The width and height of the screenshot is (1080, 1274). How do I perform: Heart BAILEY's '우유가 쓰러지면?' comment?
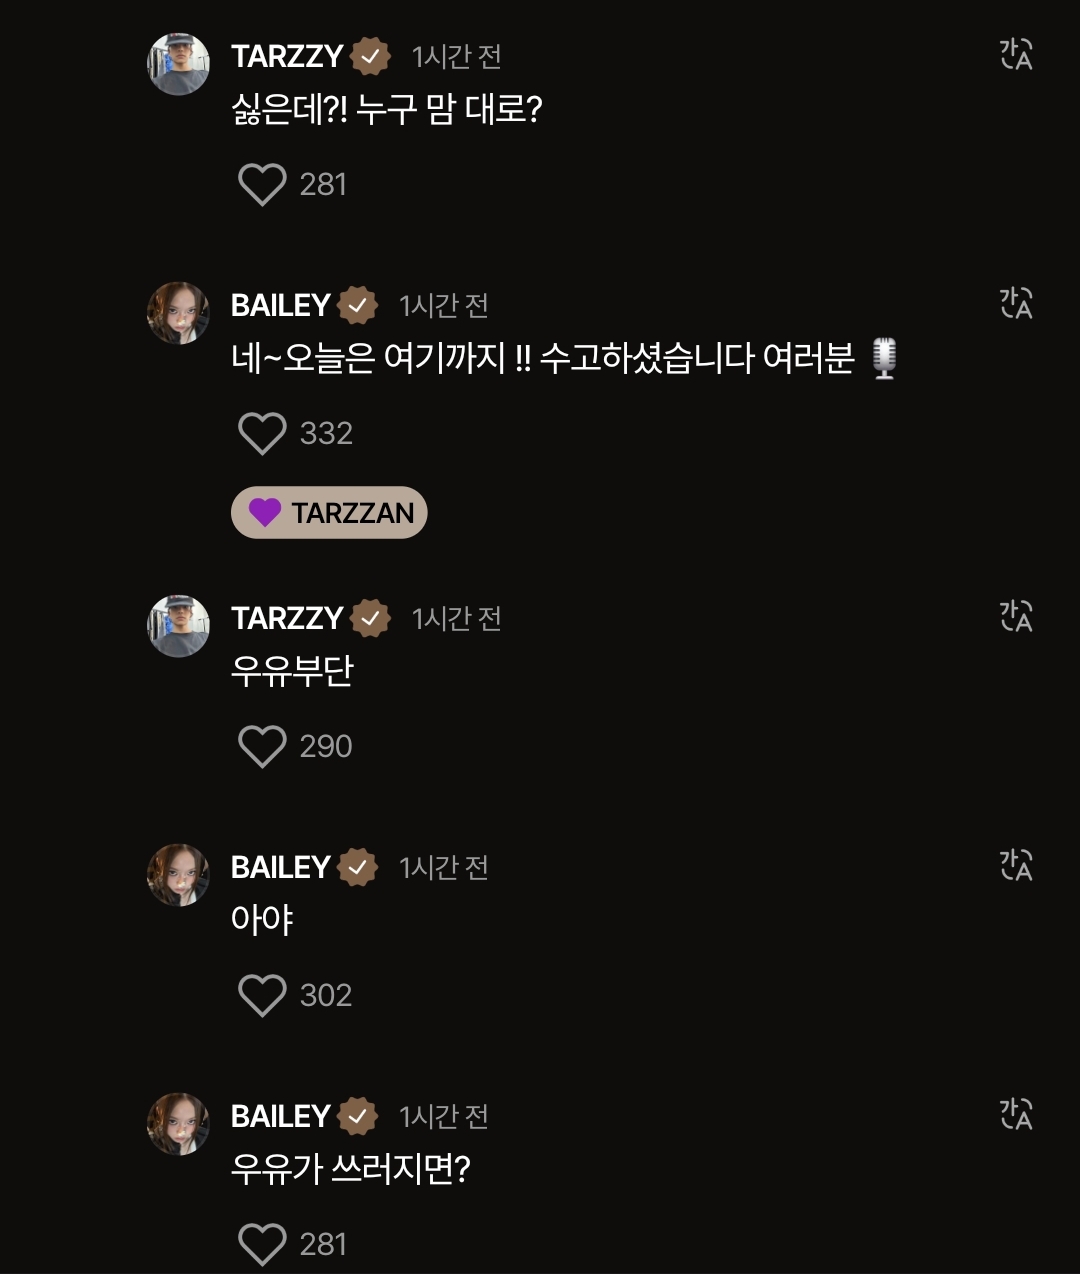pos(262,1245)
